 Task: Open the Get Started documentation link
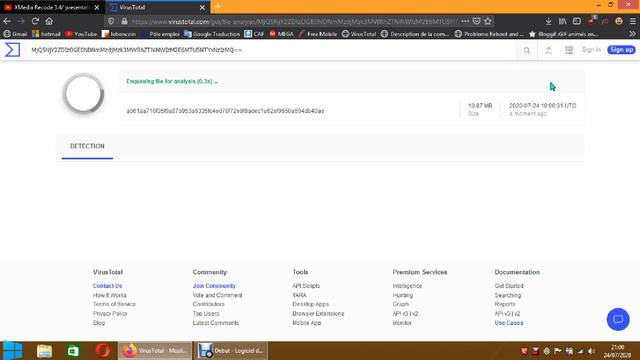click(x=509, y=286)
